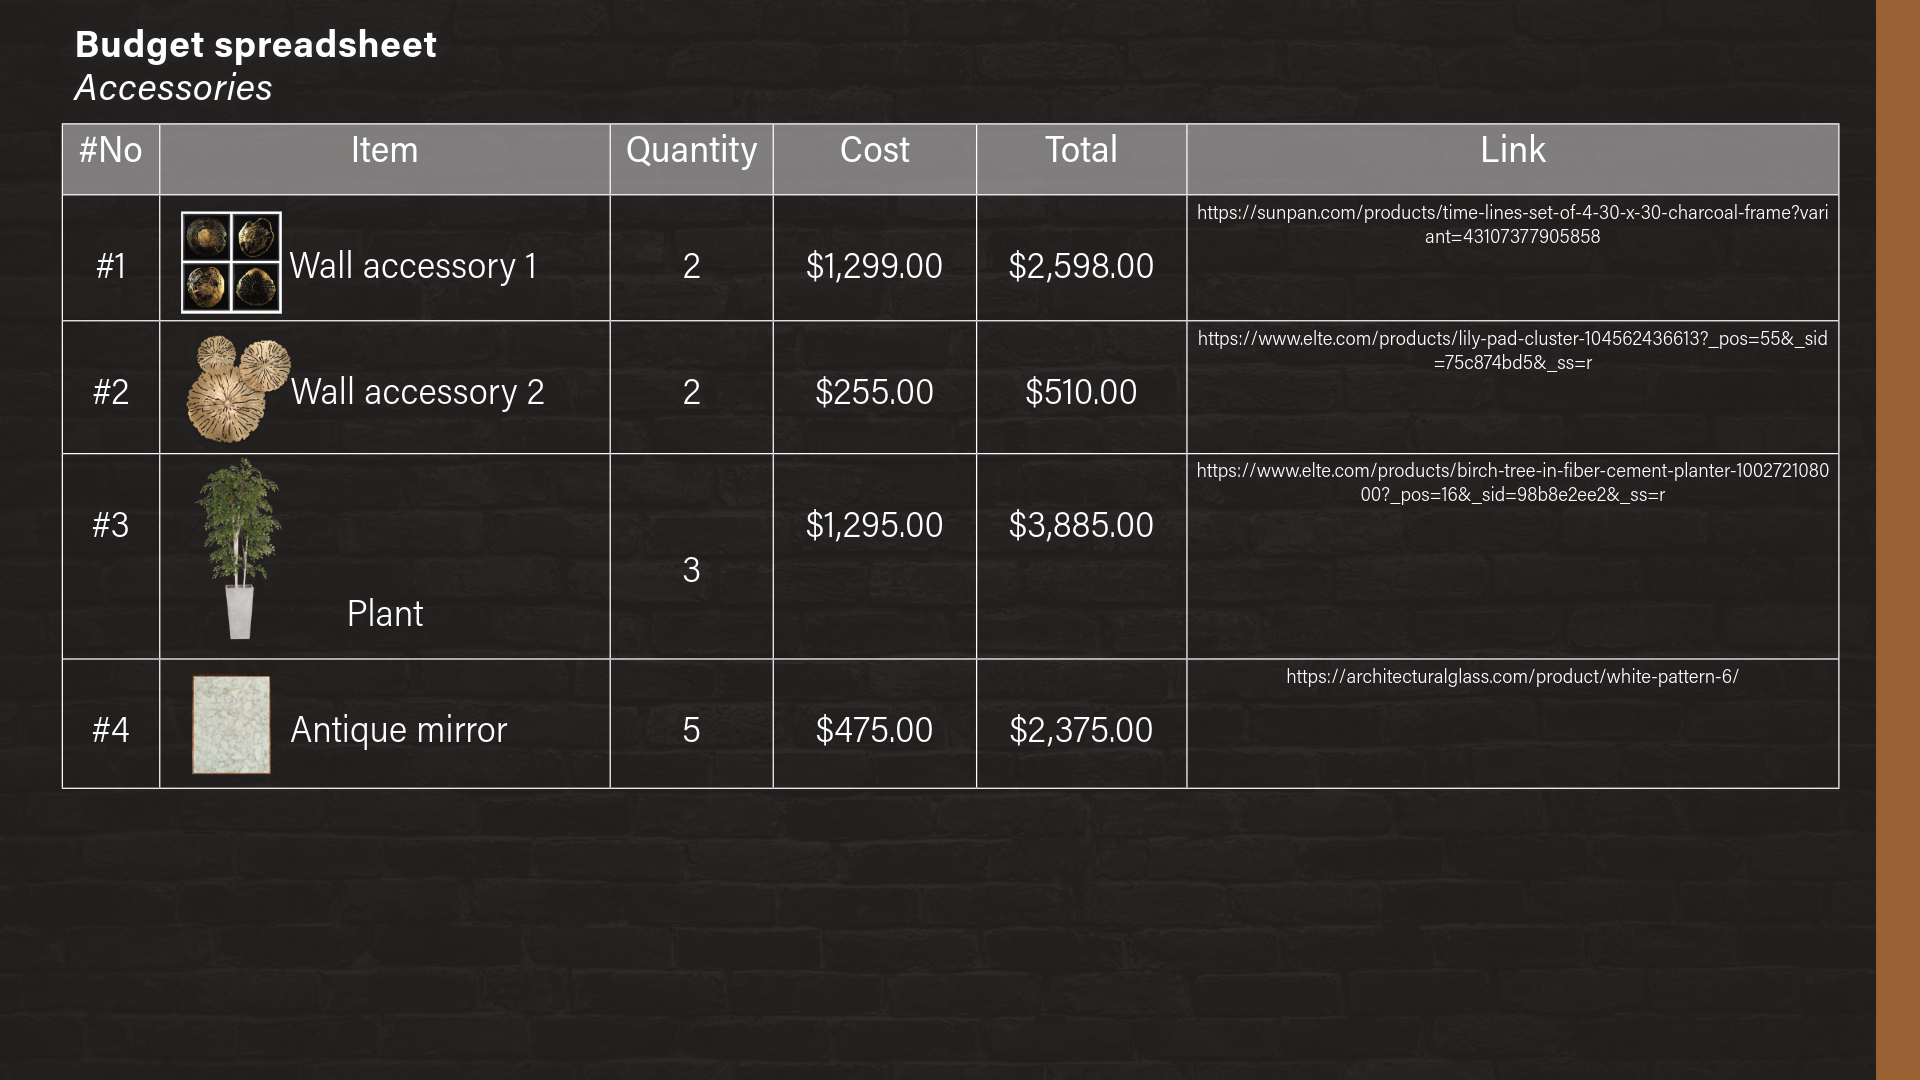The width and height of the screenshot is (1920, 1080).
Task: Open the architecturalglass.com white-pattern-6 link
Action: pyautogui.click(x=1512, y=677)
